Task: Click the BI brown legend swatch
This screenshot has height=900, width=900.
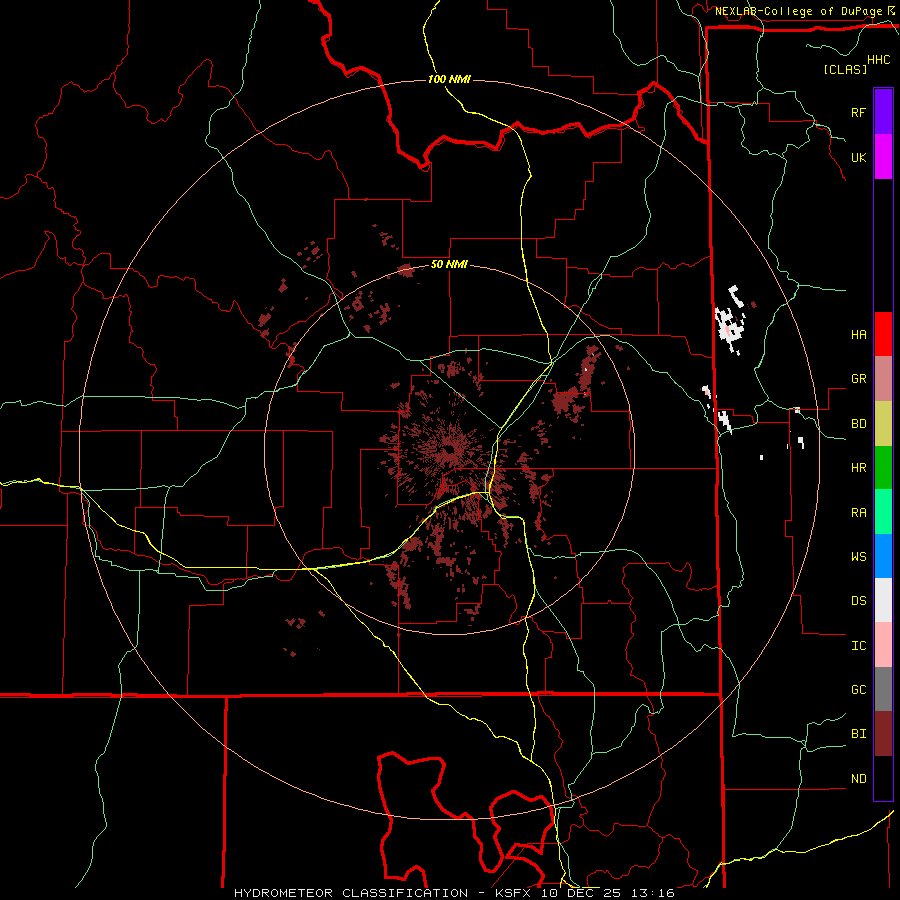Action: pyautogui.click(x=883, y=734)
